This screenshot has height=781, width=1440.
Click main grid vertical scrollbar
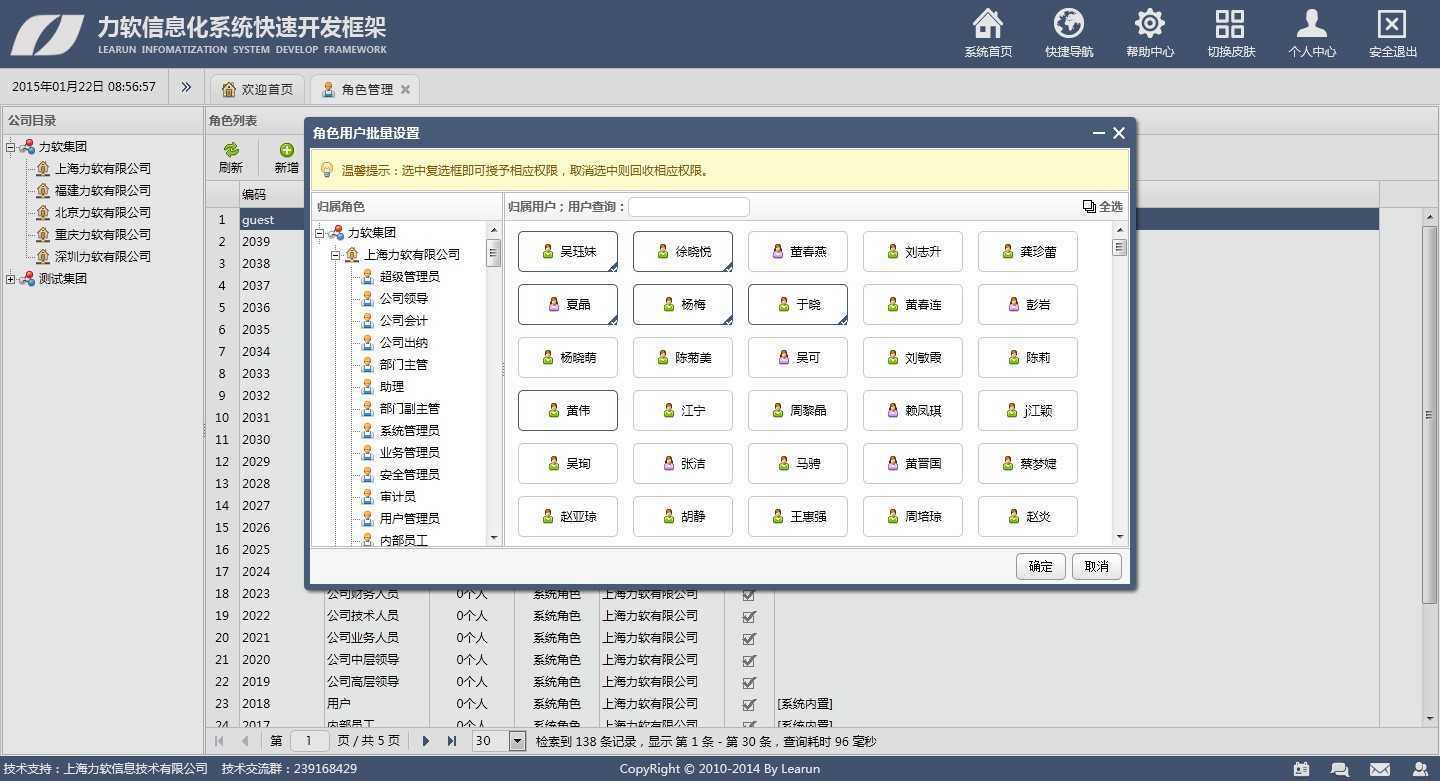pos(1430,414)
